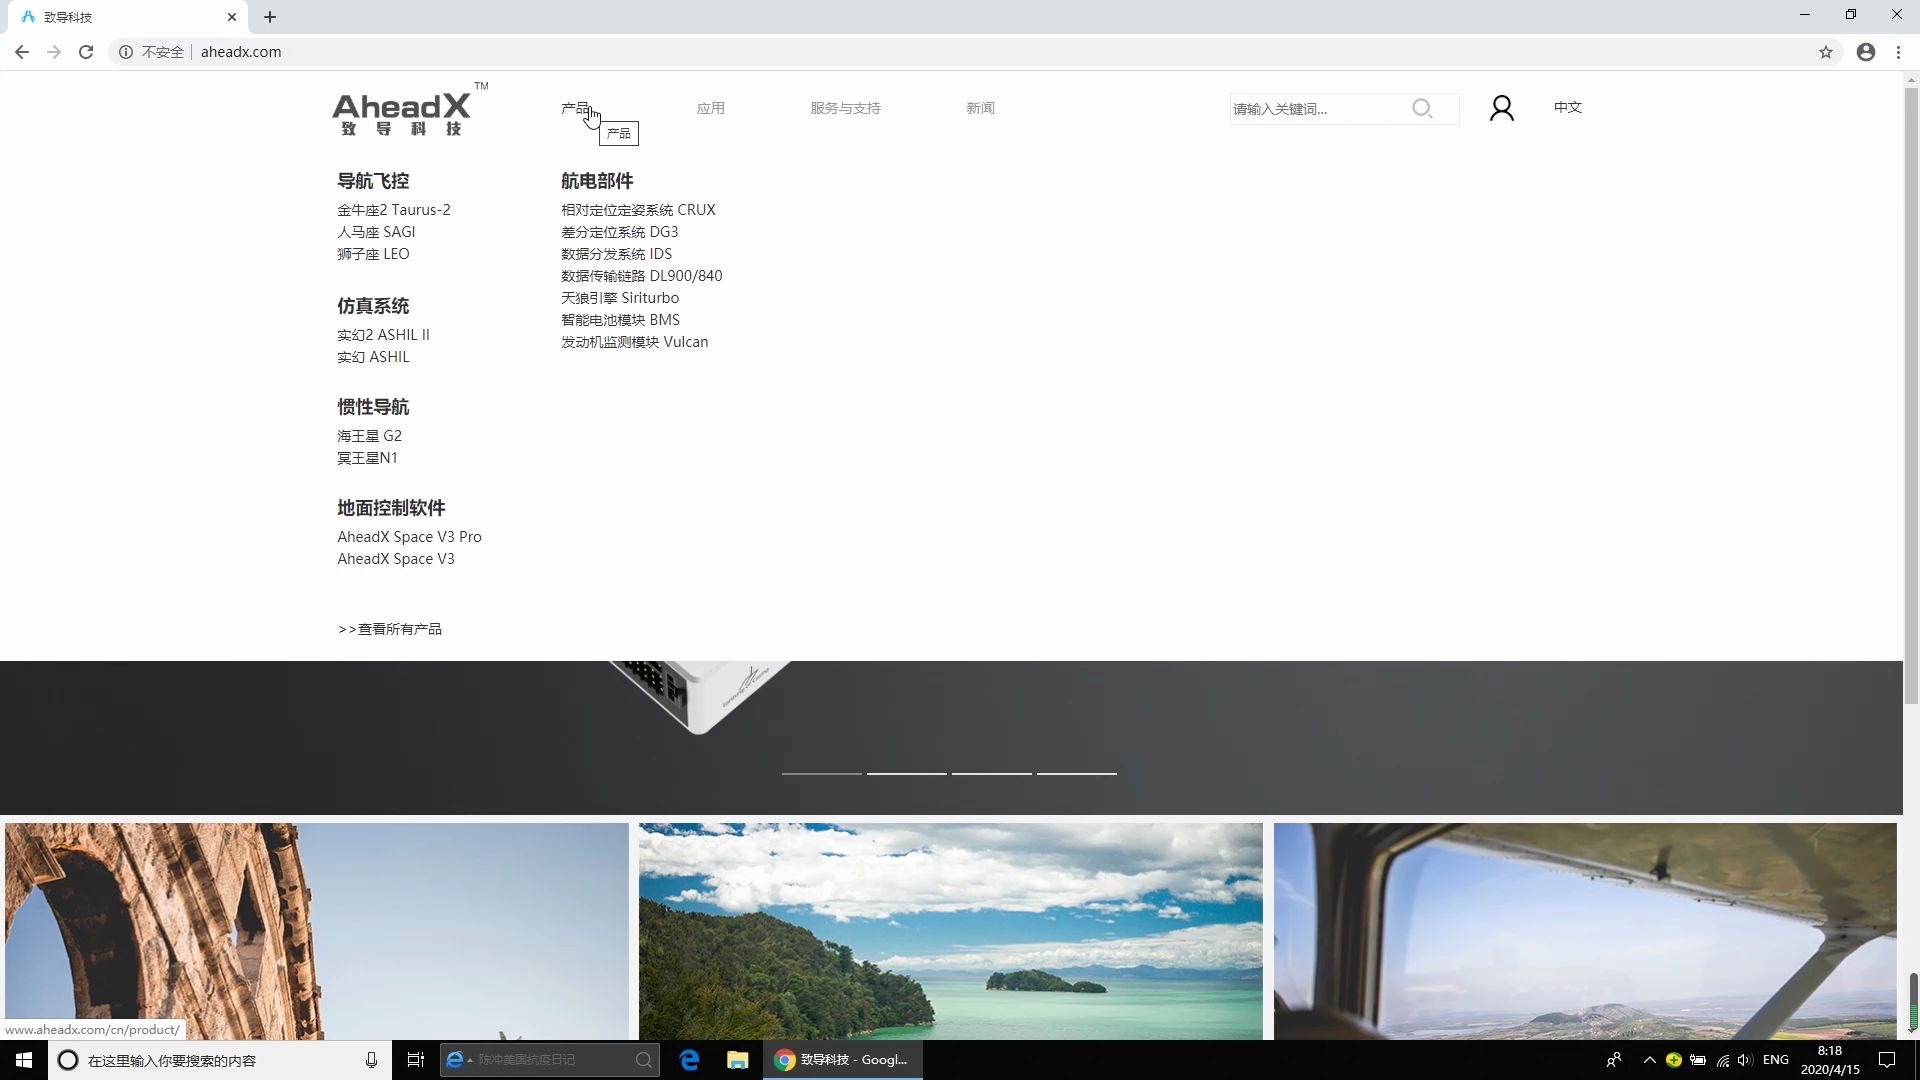The image size is (1920, 1080).
Task: Close the 致导科技 tab
Action: click(x=232, y=17)
